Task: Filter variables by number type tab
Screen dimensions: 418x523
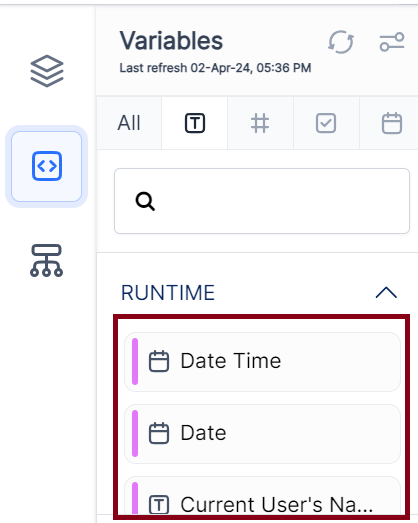Action: point(260,123)
